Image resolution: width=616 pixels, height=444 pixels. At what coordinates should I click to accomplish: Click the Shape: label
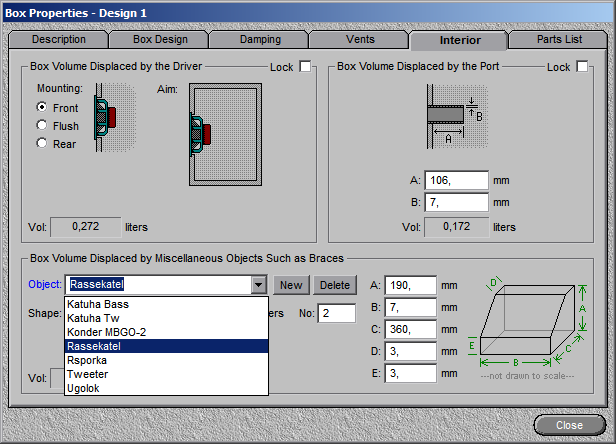45,314
